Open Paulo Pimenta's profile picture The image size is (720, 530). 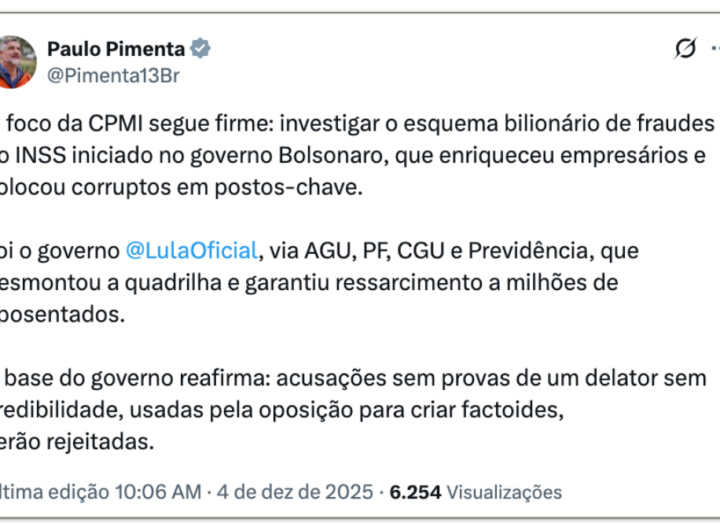tap(18, 61)
